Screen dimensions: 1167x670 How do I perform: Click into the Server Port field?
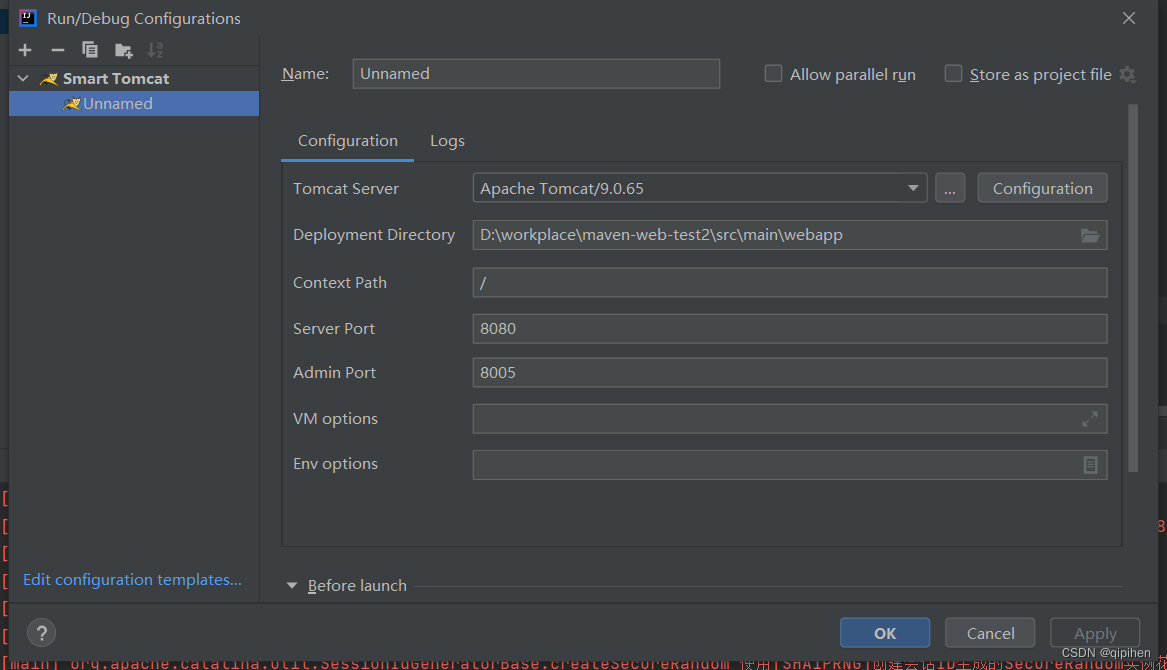pyautogui.click(x=789, y=328)
